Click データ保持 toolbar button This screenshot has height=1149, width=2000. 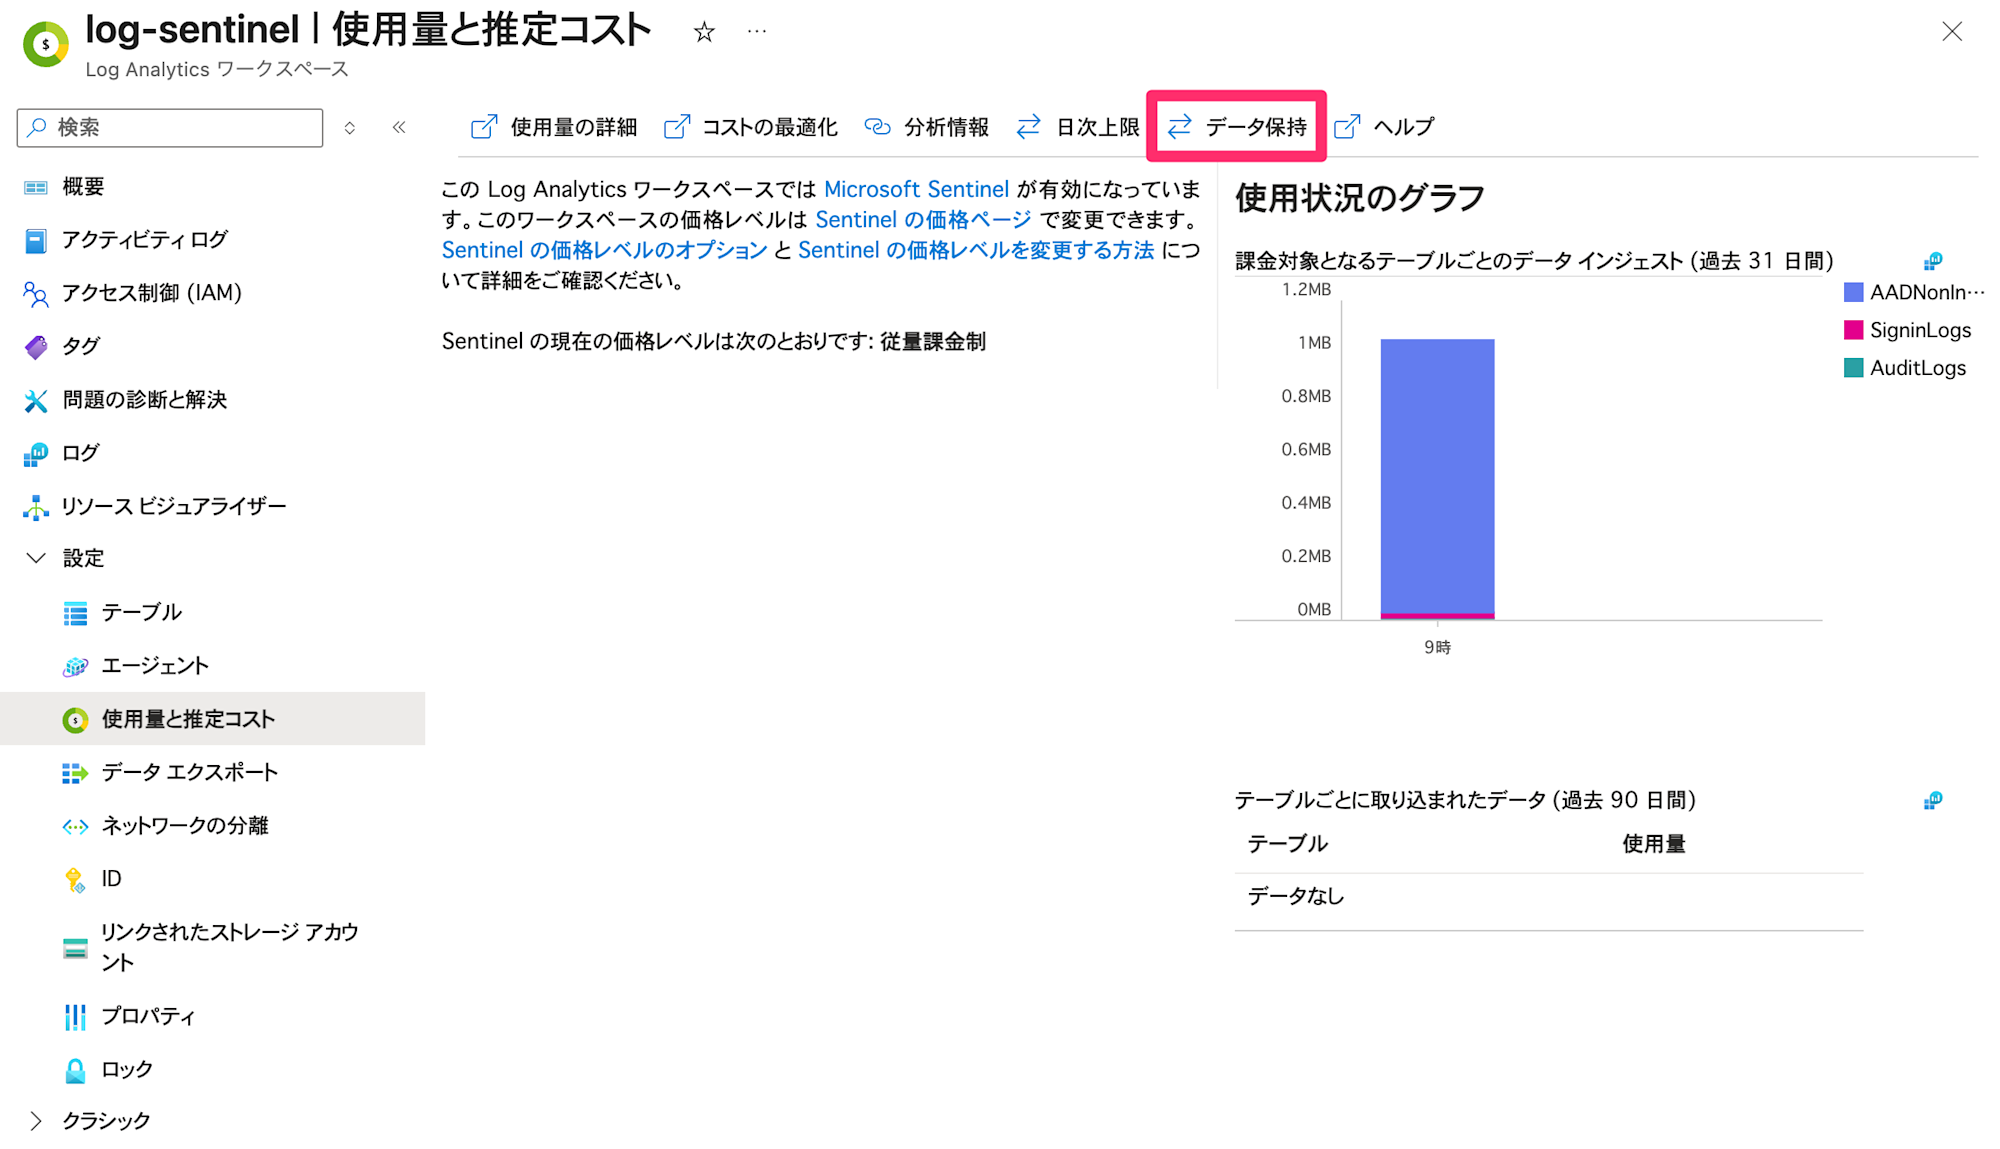coord(1237,127)
